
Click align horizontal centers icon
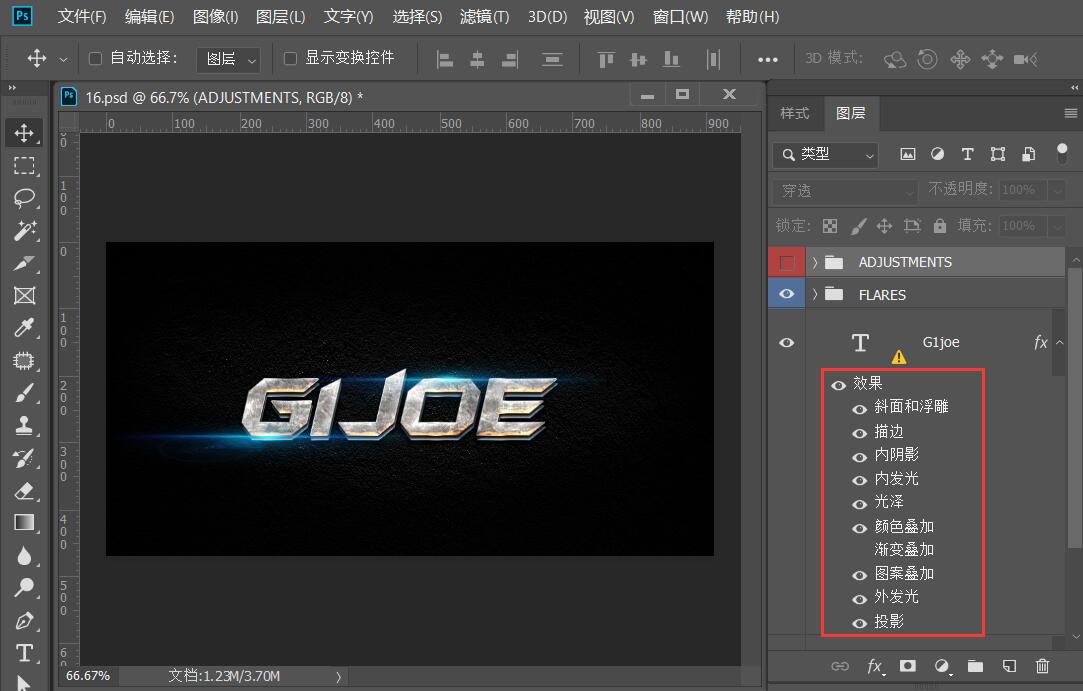477,59
